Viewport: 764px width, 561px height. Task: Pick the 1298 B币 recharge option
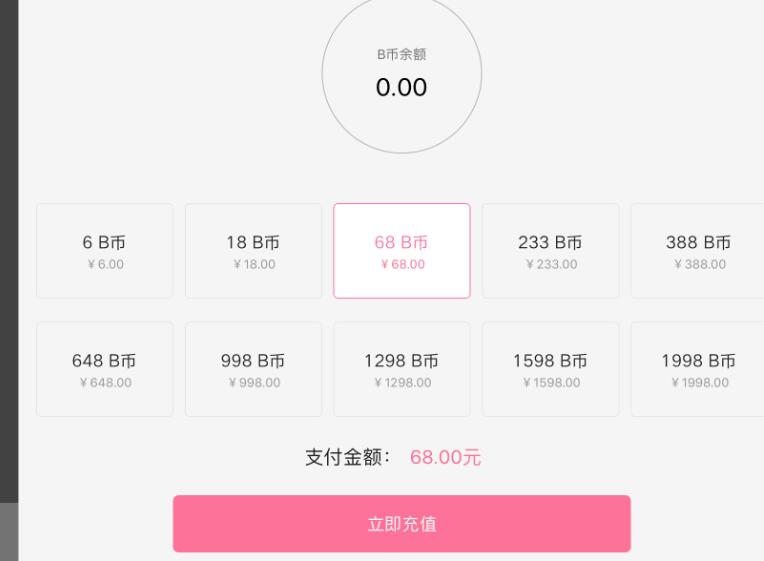401,369
